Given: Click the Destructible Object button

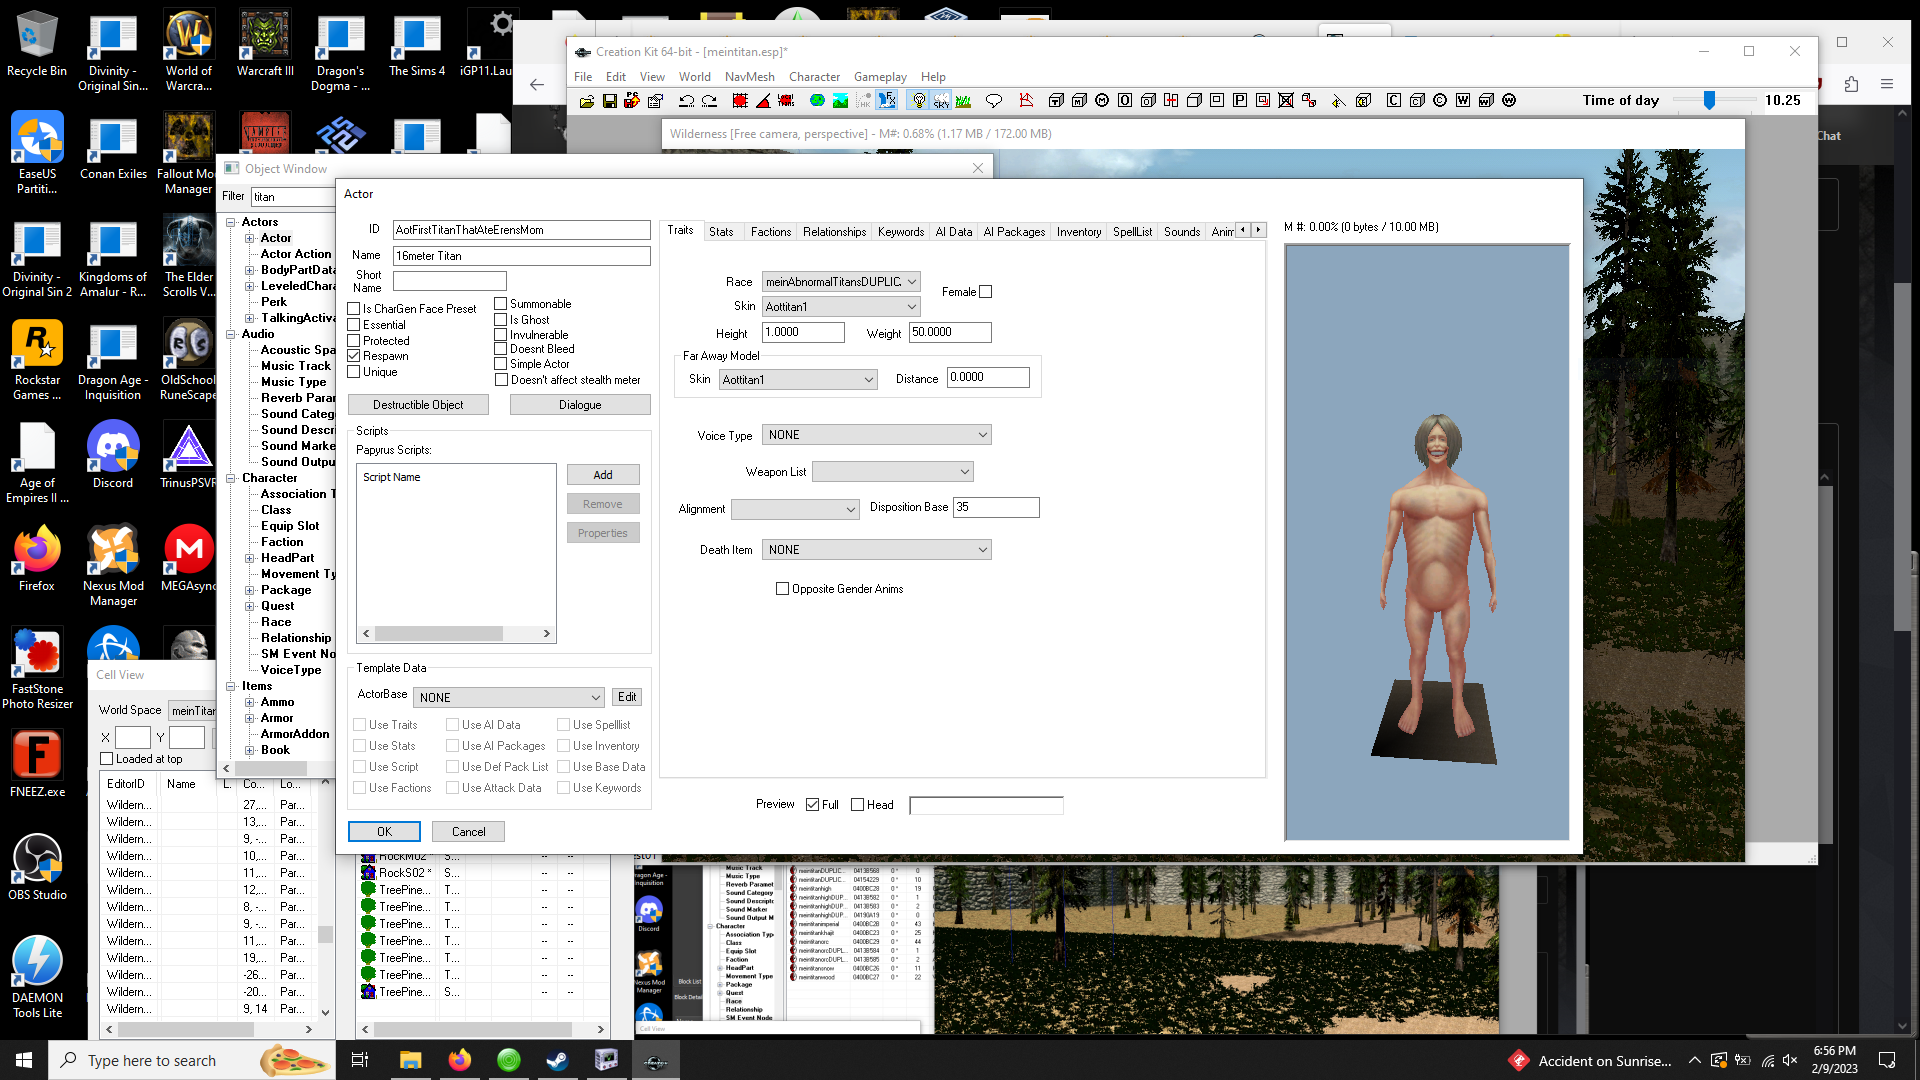Looking at the screenshot, I should [x=418, y=405].
